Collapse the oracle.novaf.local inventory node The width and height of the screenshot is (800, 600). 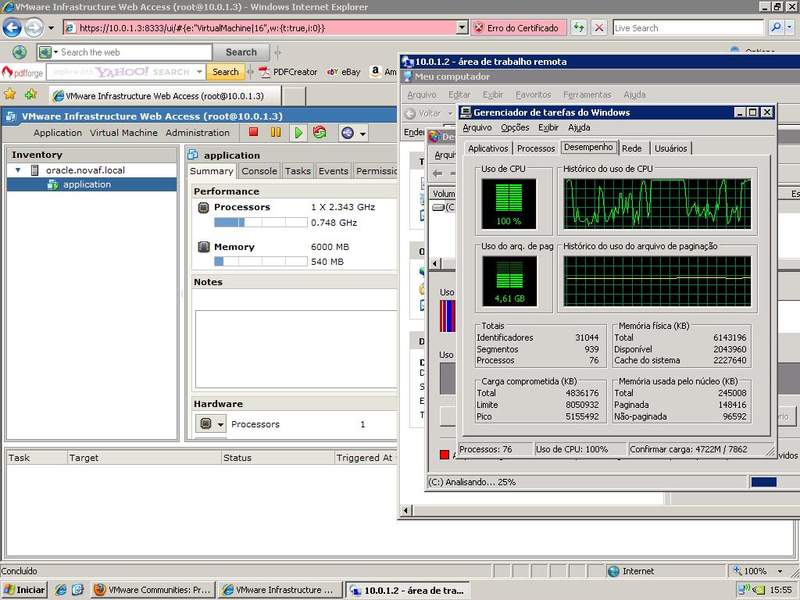pos(18,170)
